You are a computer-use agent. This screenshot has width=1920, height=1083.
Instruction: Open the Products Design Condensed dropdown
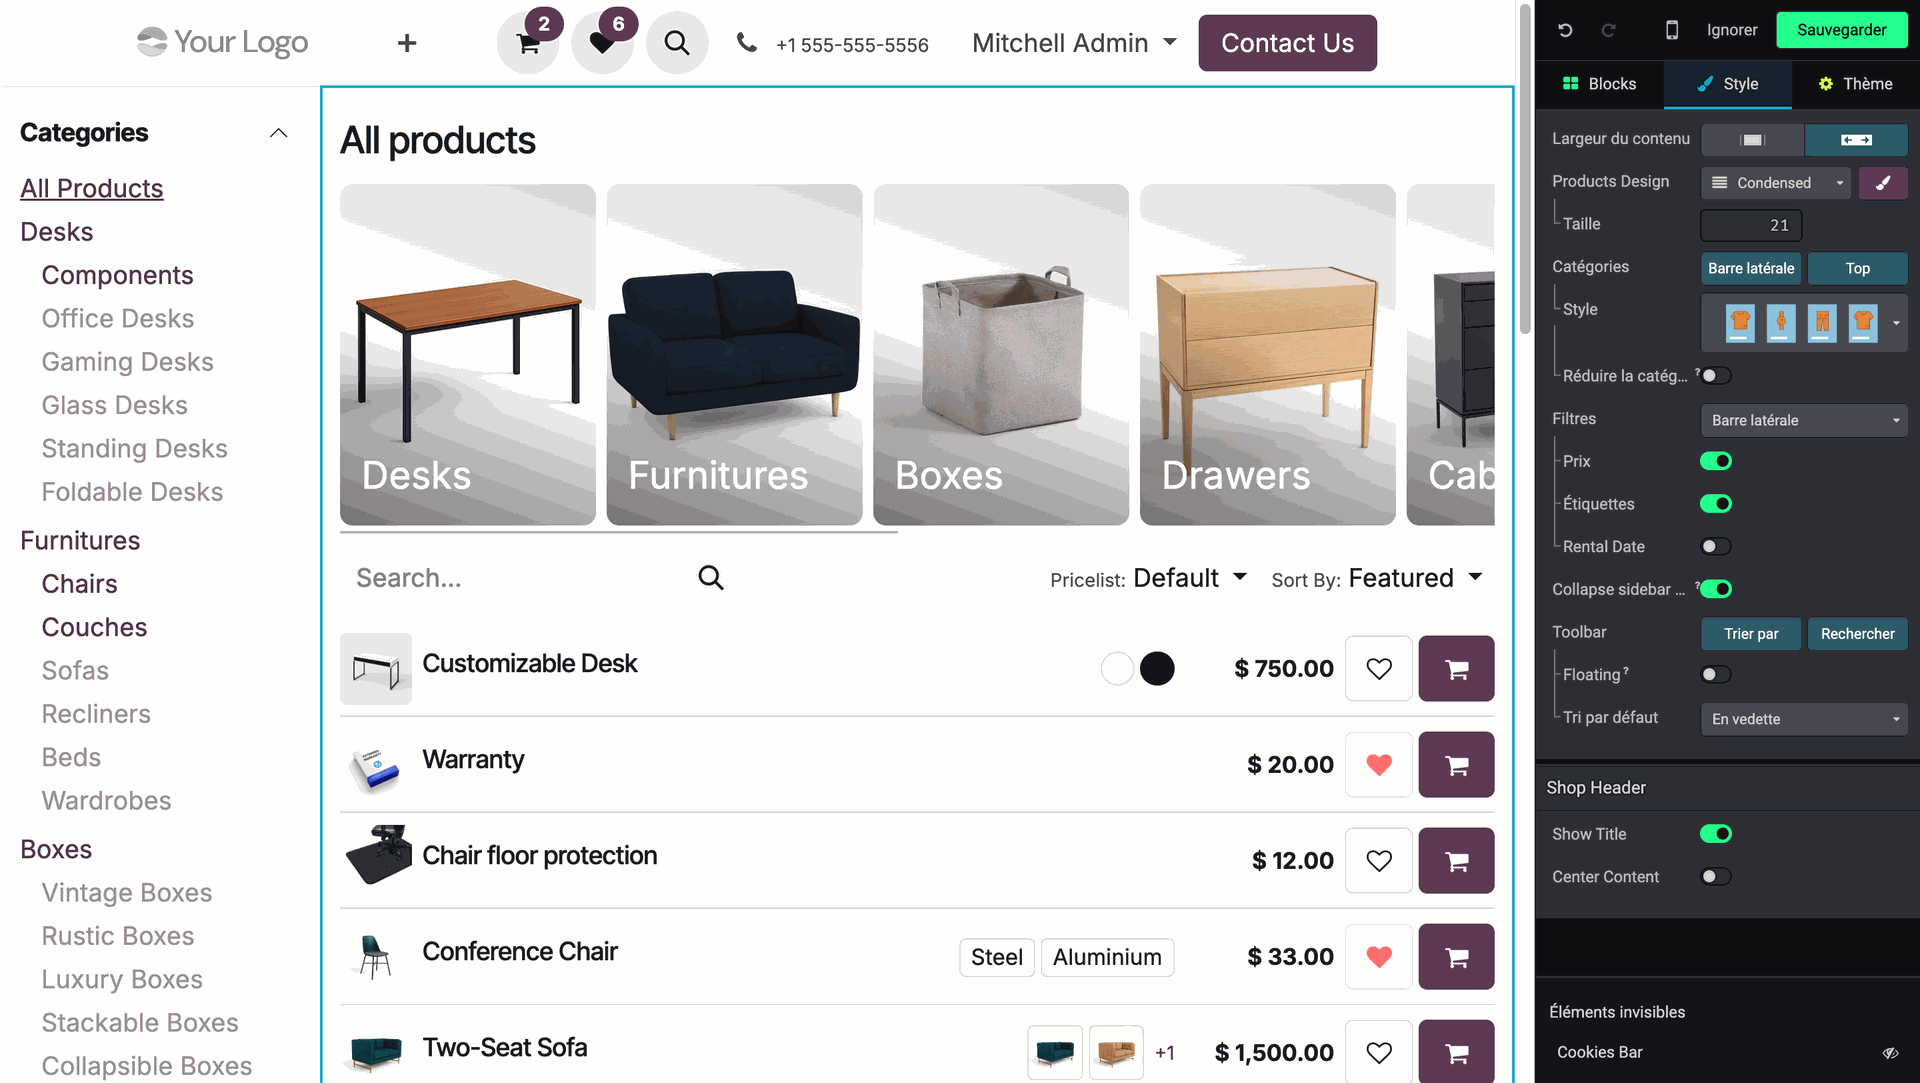click(1777, 183)
